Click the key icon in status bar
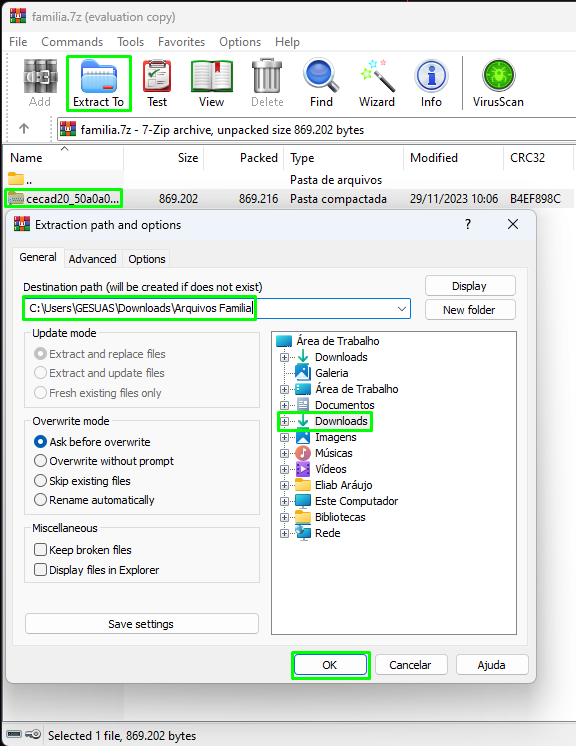Screen dimensions: 576x746 [33, 734]
